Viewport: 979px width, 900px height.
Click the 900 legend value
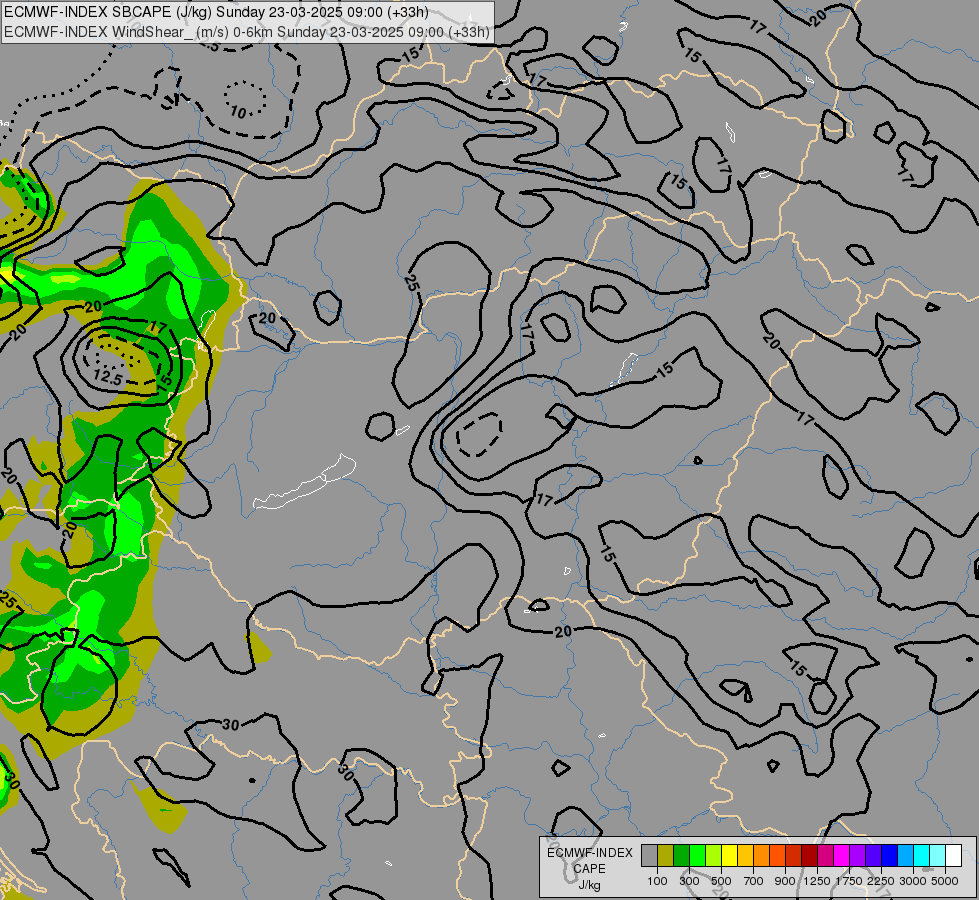[785, 881]
